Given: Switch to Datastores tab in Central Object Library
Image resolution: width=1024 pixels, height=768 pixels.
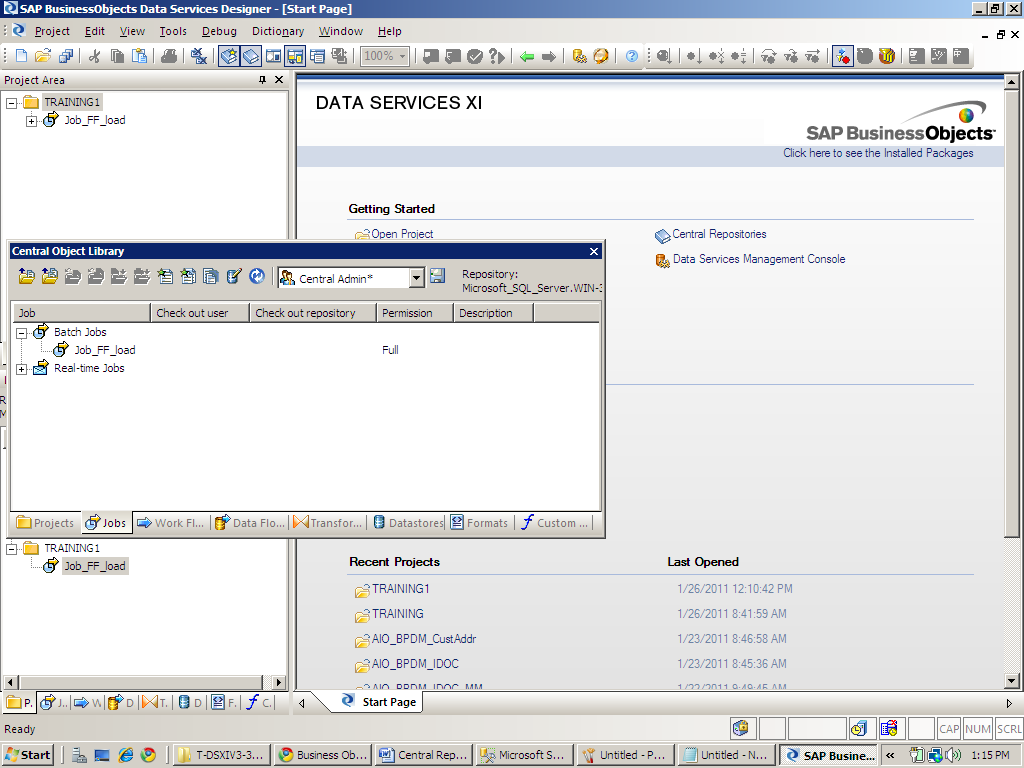Looking at the screenshot, I should [x=408, y=522].
